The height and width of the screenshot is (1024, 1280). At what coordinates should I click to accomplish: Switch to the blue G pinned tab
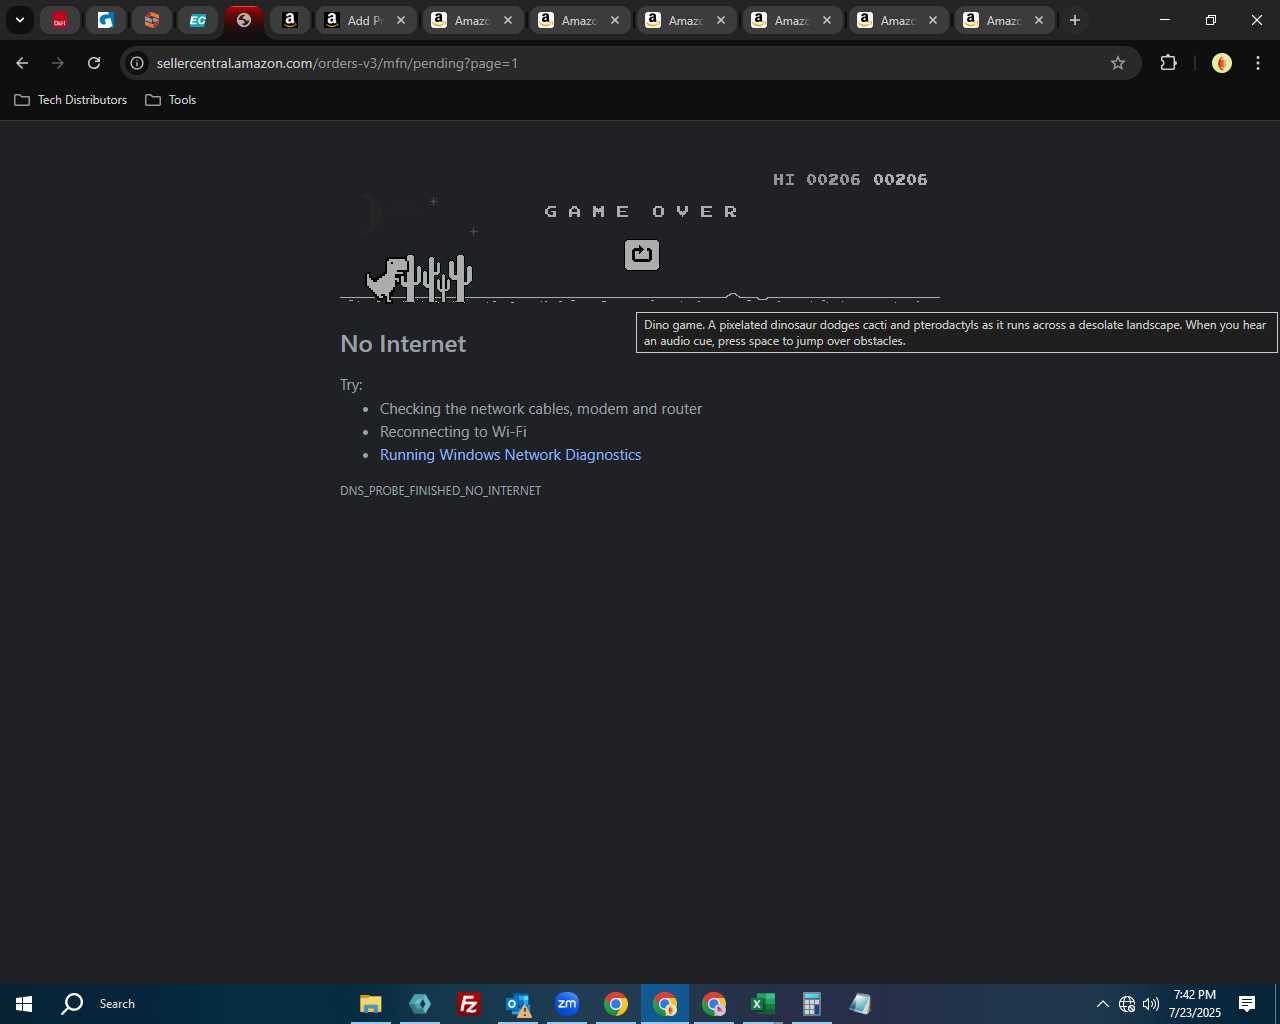click(x=106, y=20)
